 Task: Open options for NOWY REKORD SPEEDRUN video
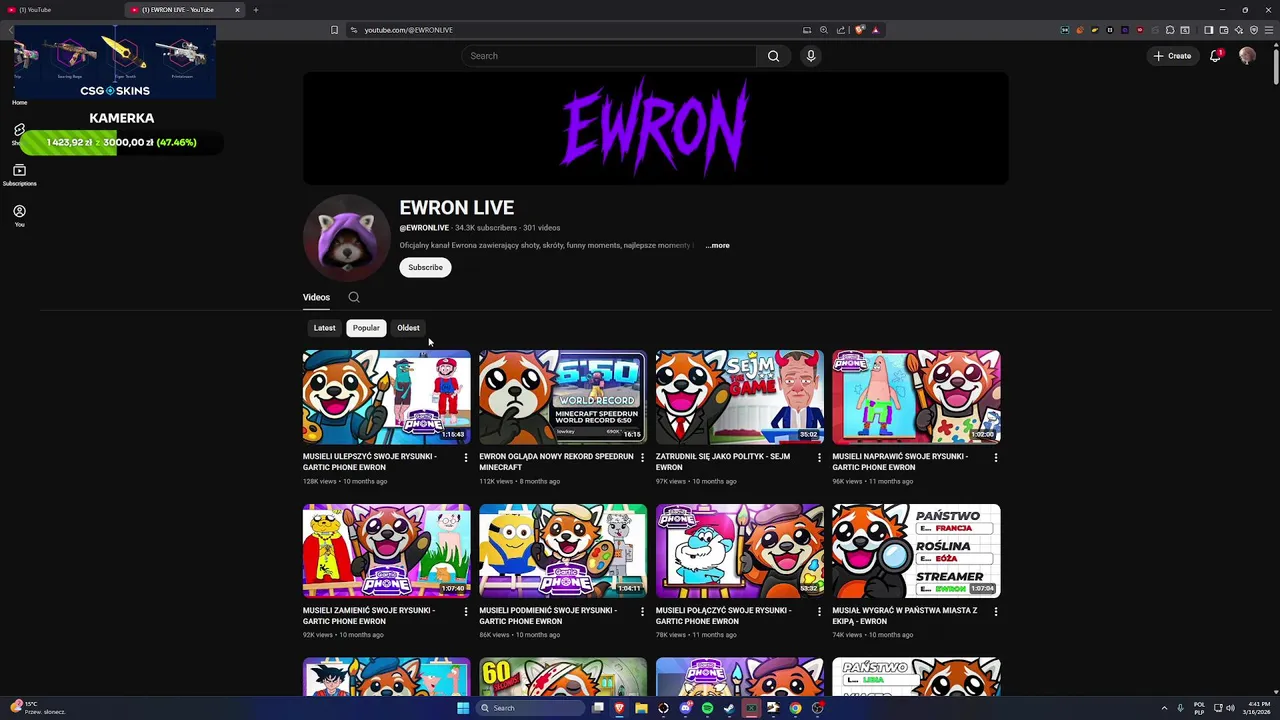click(642, 458)
